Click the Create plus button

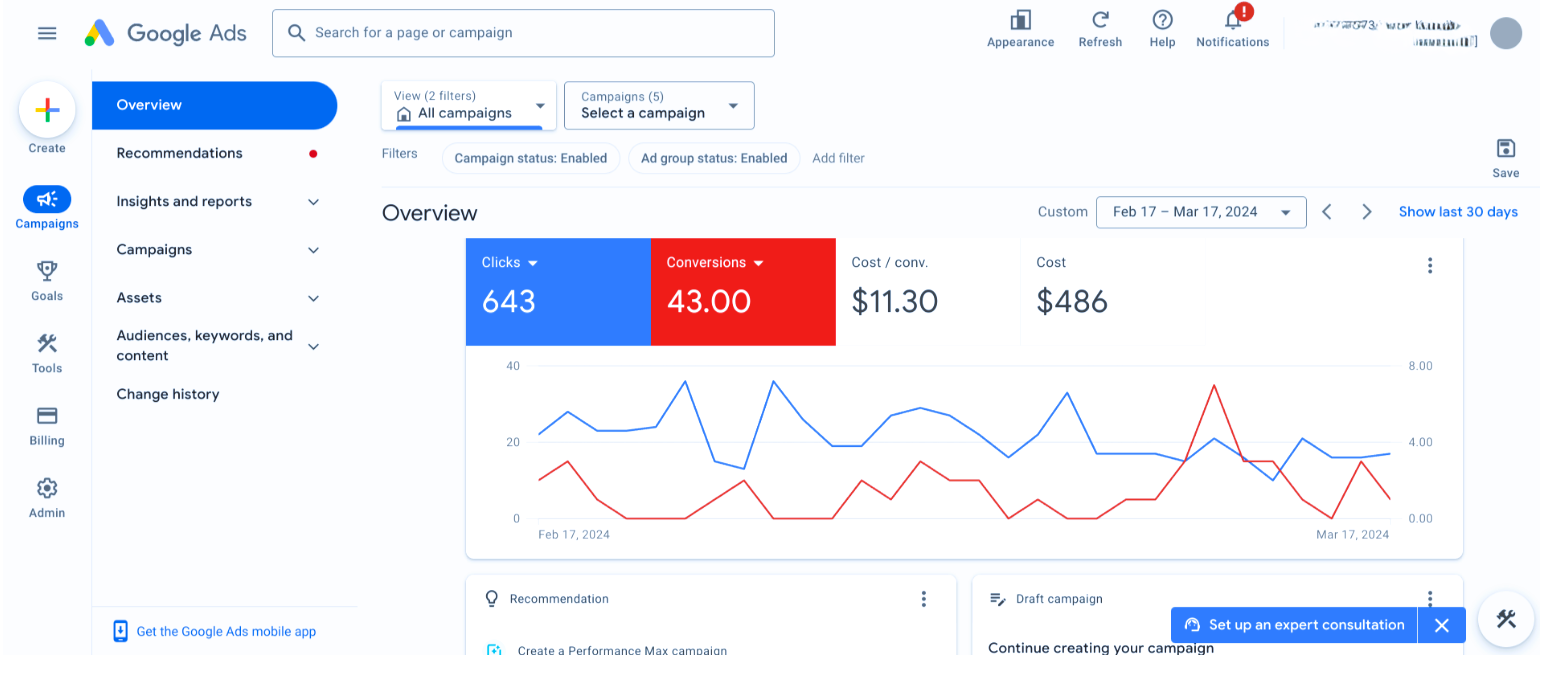pyautogui.click(x=47, y=111)
